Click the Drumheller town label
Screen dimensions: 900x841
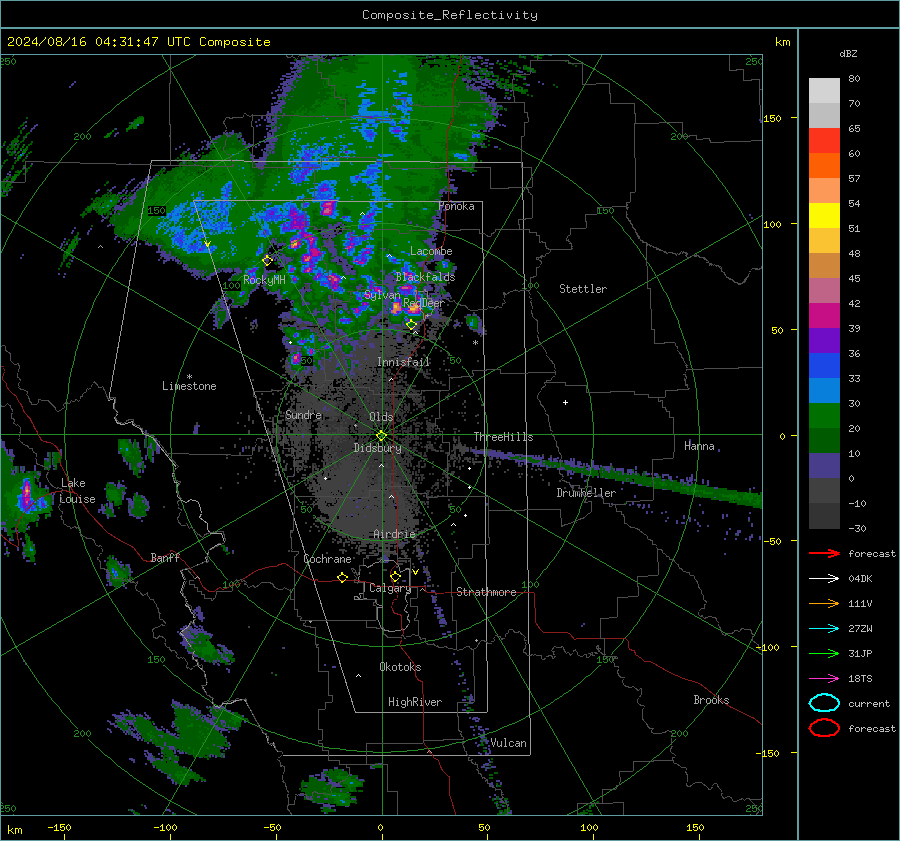pos(586,493)
